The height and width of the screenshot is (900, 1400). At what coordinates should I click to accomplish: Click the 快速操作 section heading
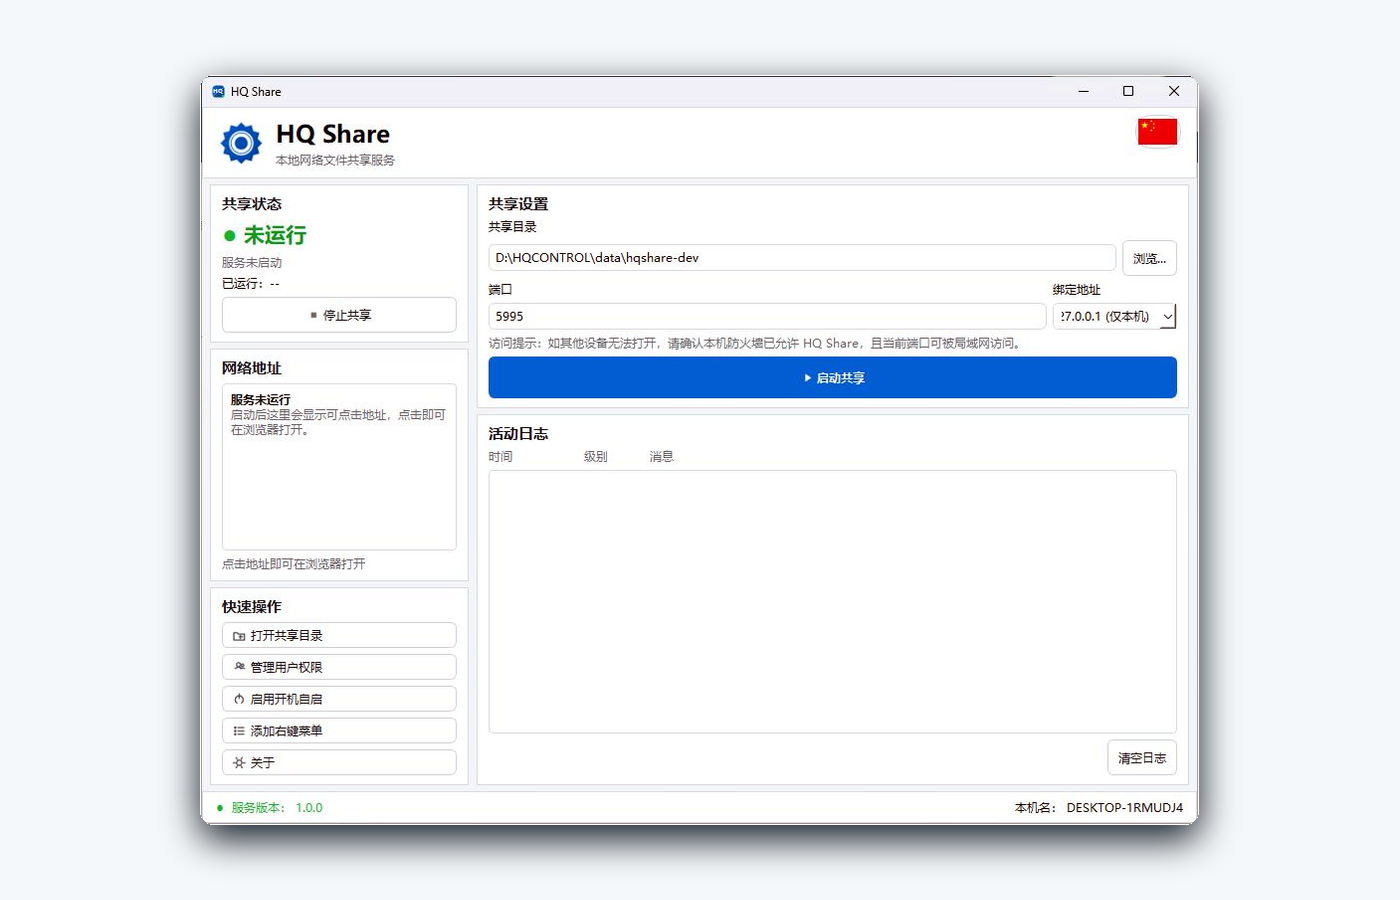(x=252, y=607)
